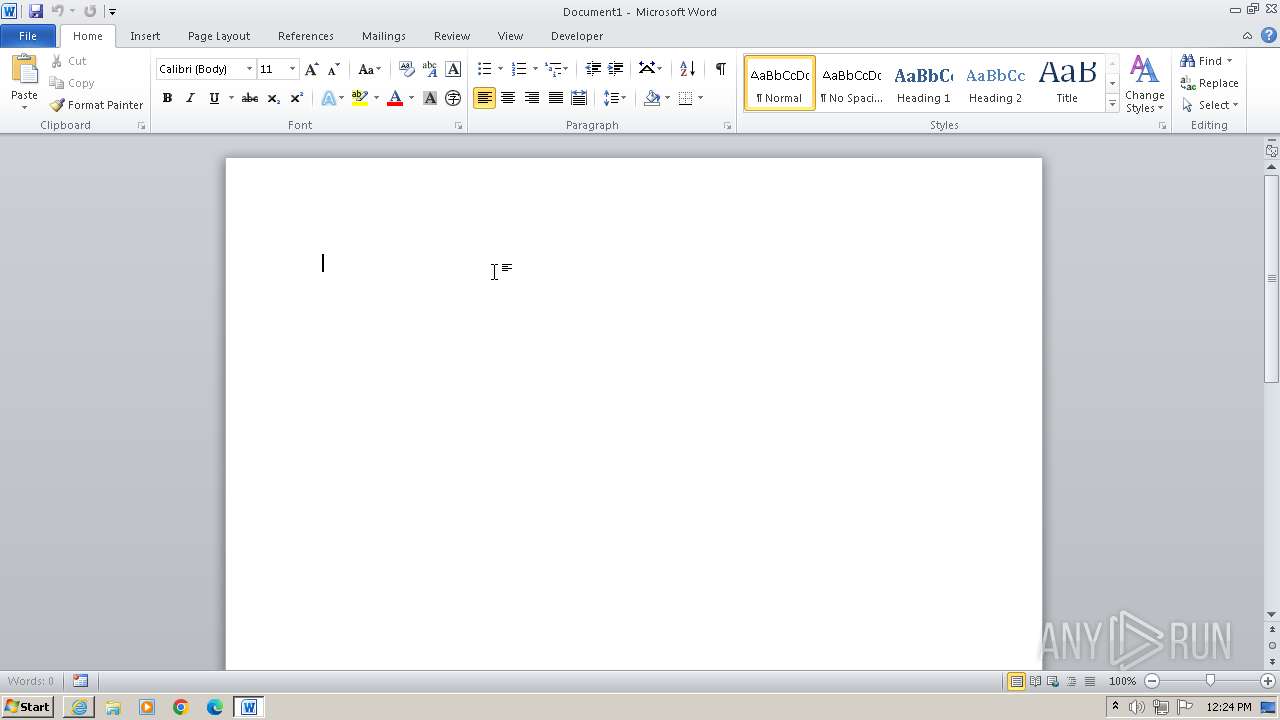Click the zoom slider handle
This screenshot has width=1280, height=720.
tap(1210, 681)
